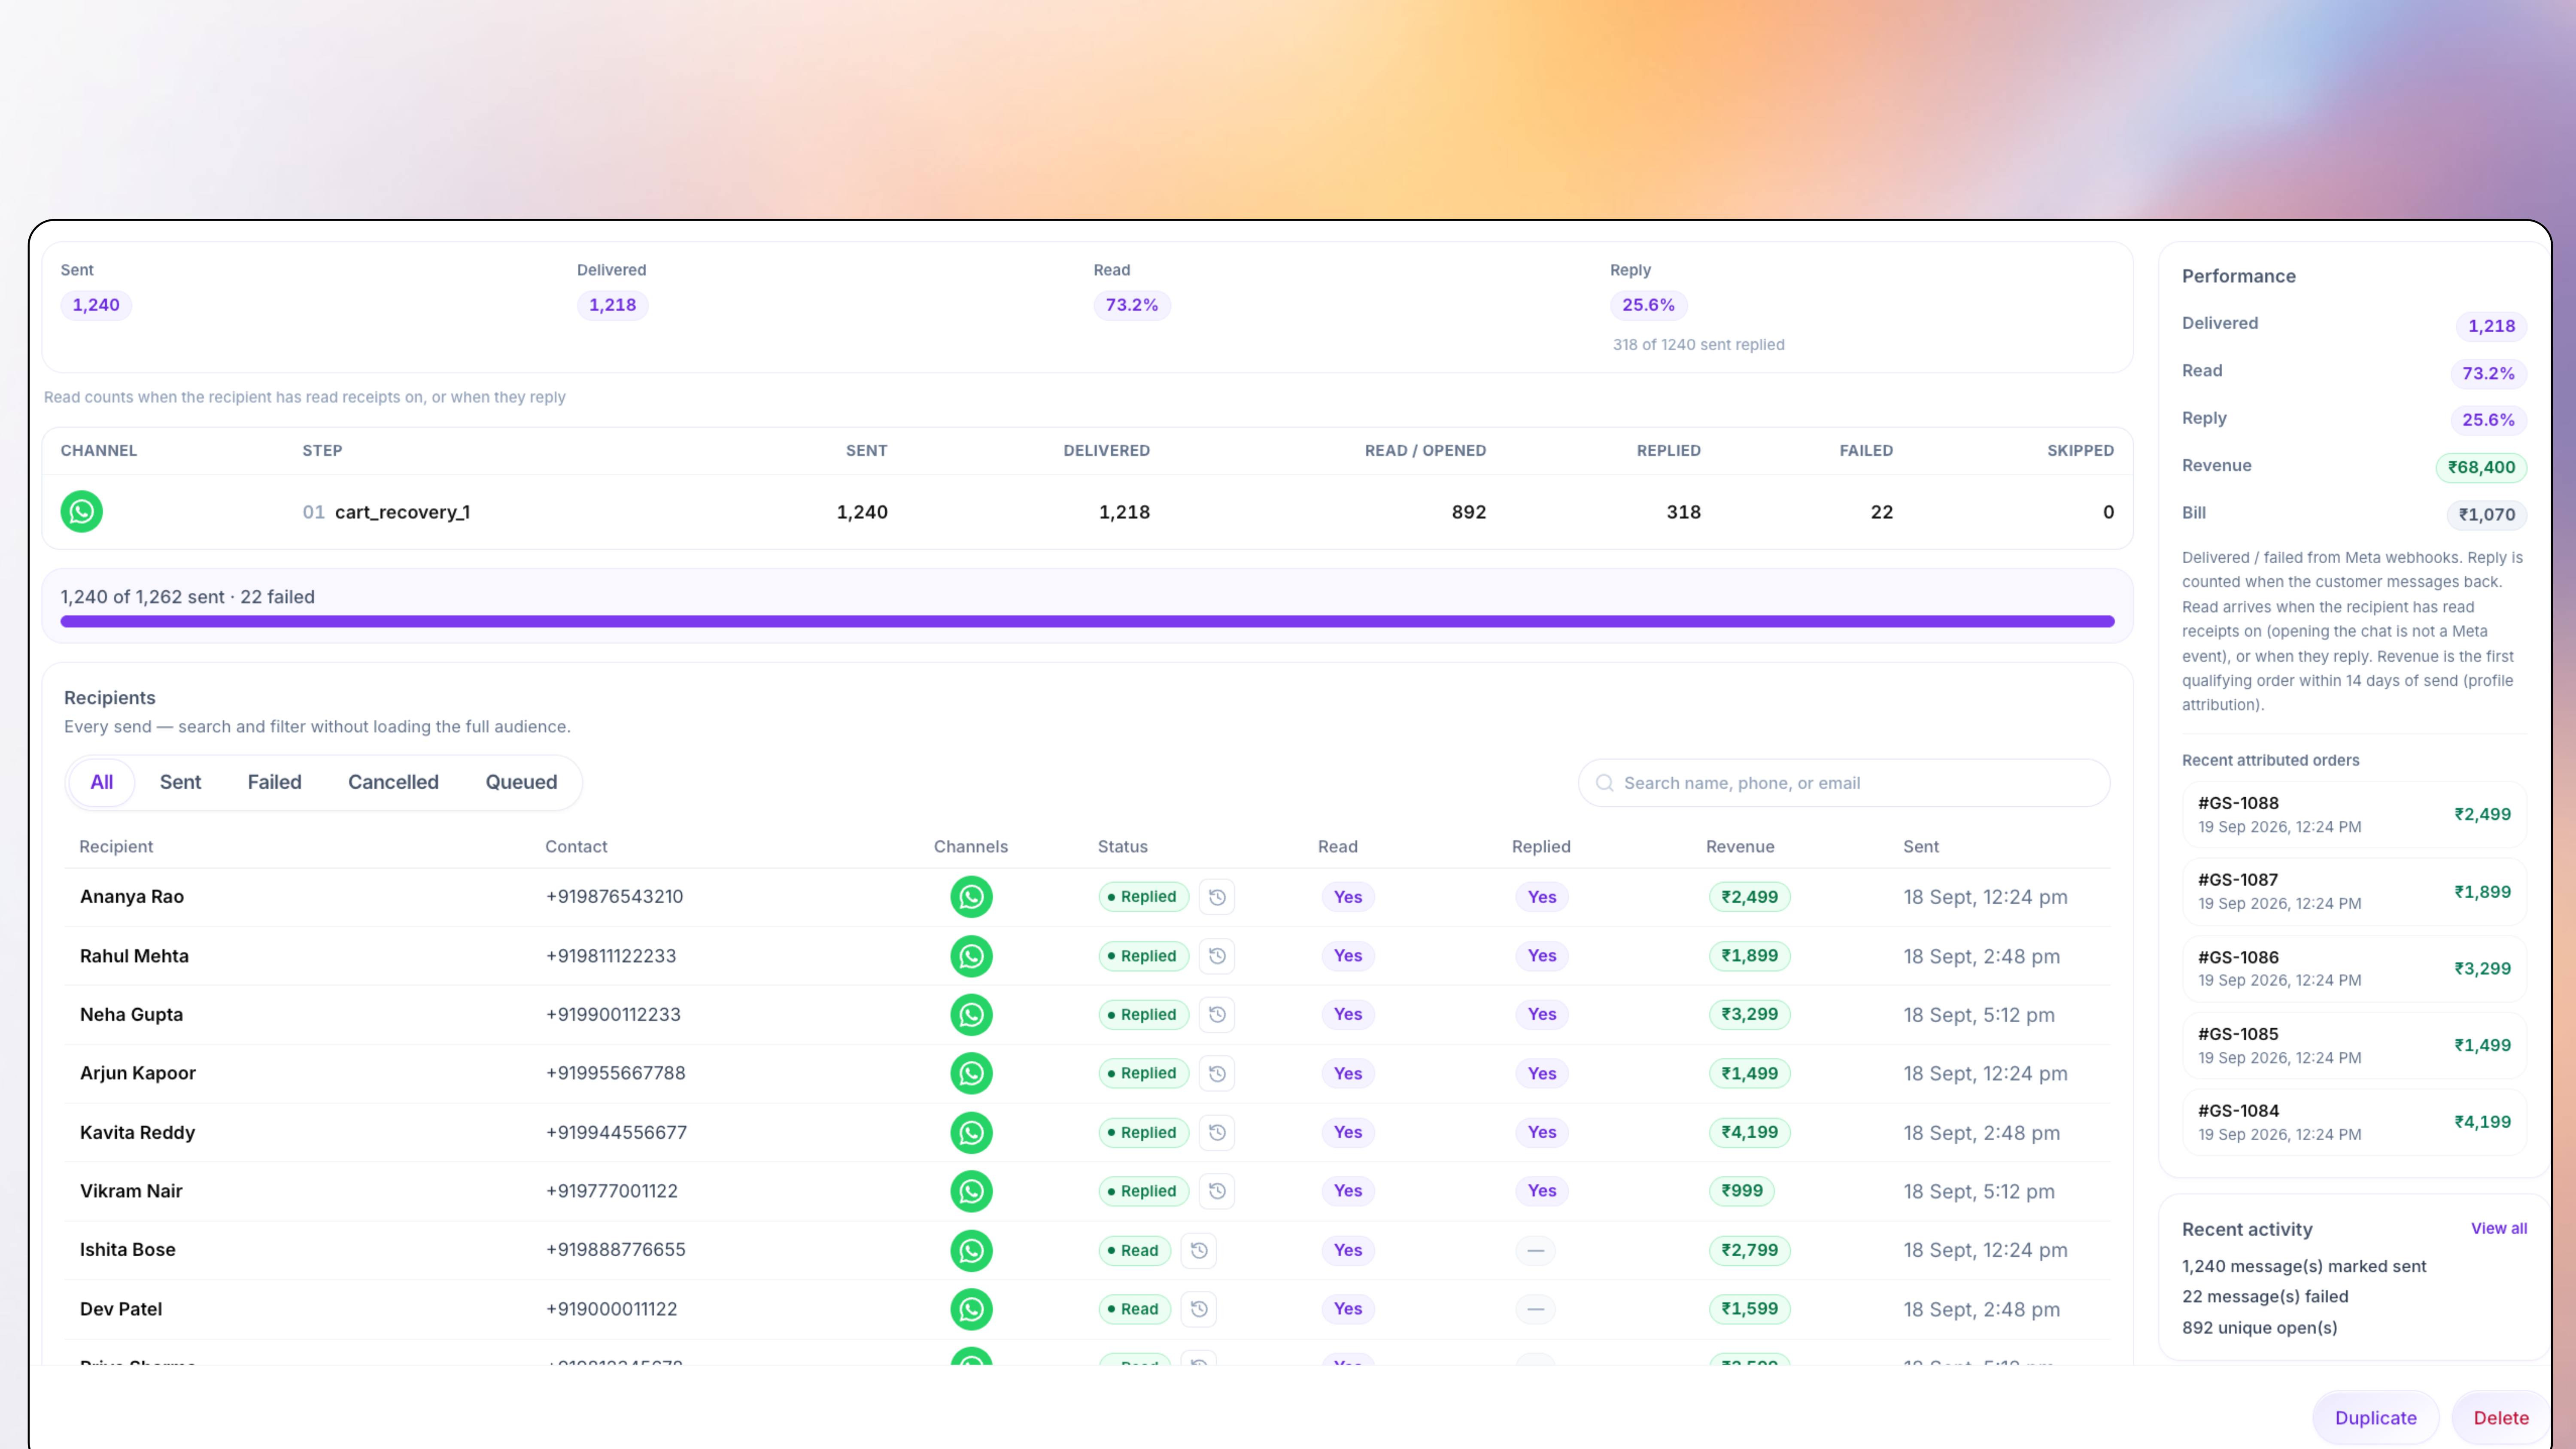
Task: Open status history for Vikram Nair
Action: [1217, 1191]
